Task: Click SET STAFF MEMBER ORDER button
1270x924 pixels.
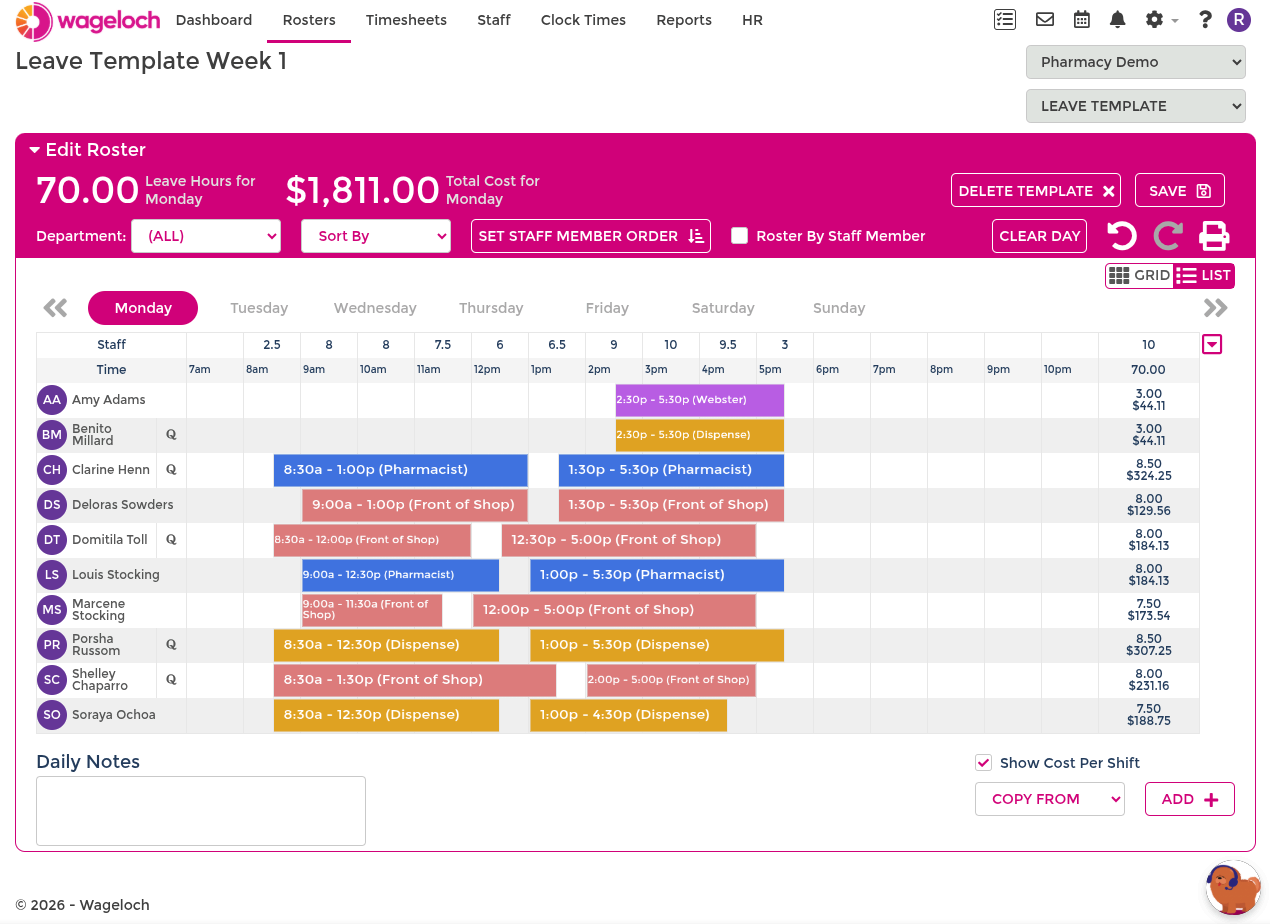Action: coord(591,236)
